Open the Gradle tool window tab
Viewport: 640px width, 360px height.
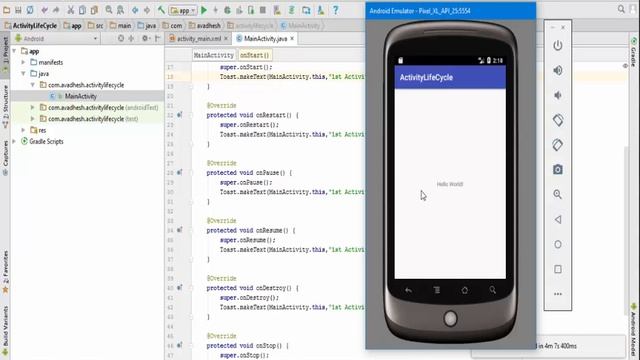tap(634, 52)
